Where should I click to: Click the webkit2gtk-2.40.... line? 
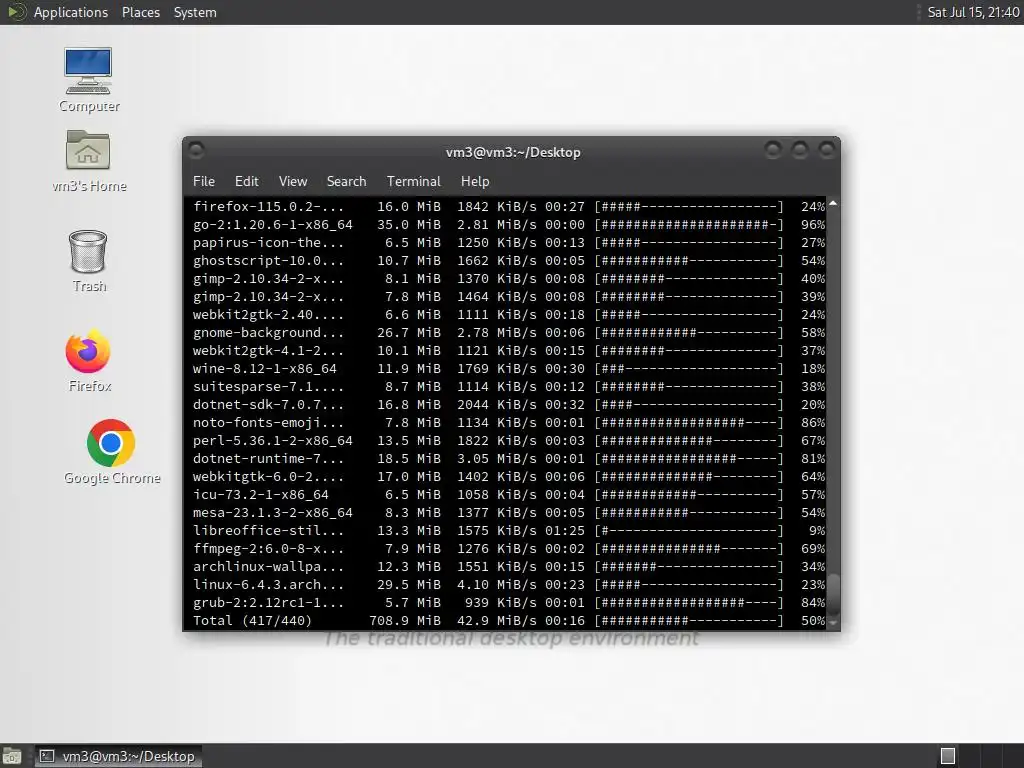point(509,315)
